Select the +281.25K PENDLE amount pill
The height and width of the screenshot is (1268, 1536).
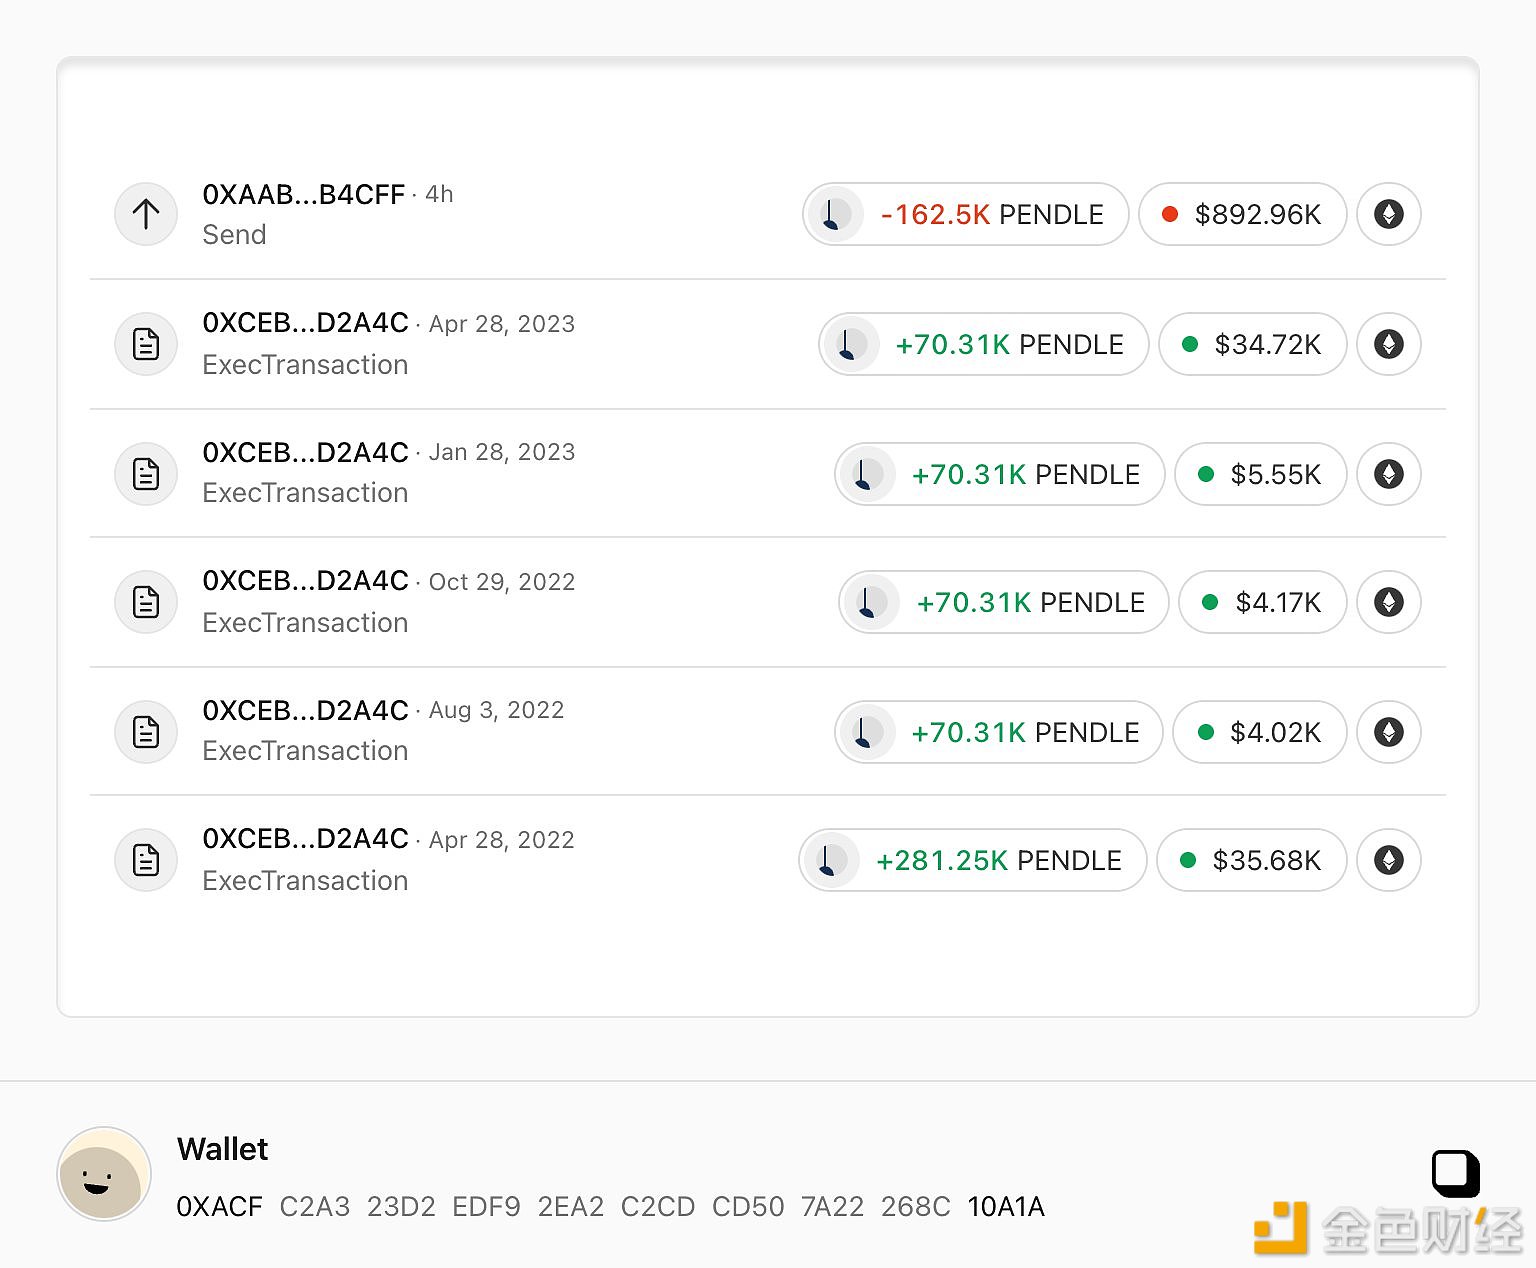[x=973, y=860]
